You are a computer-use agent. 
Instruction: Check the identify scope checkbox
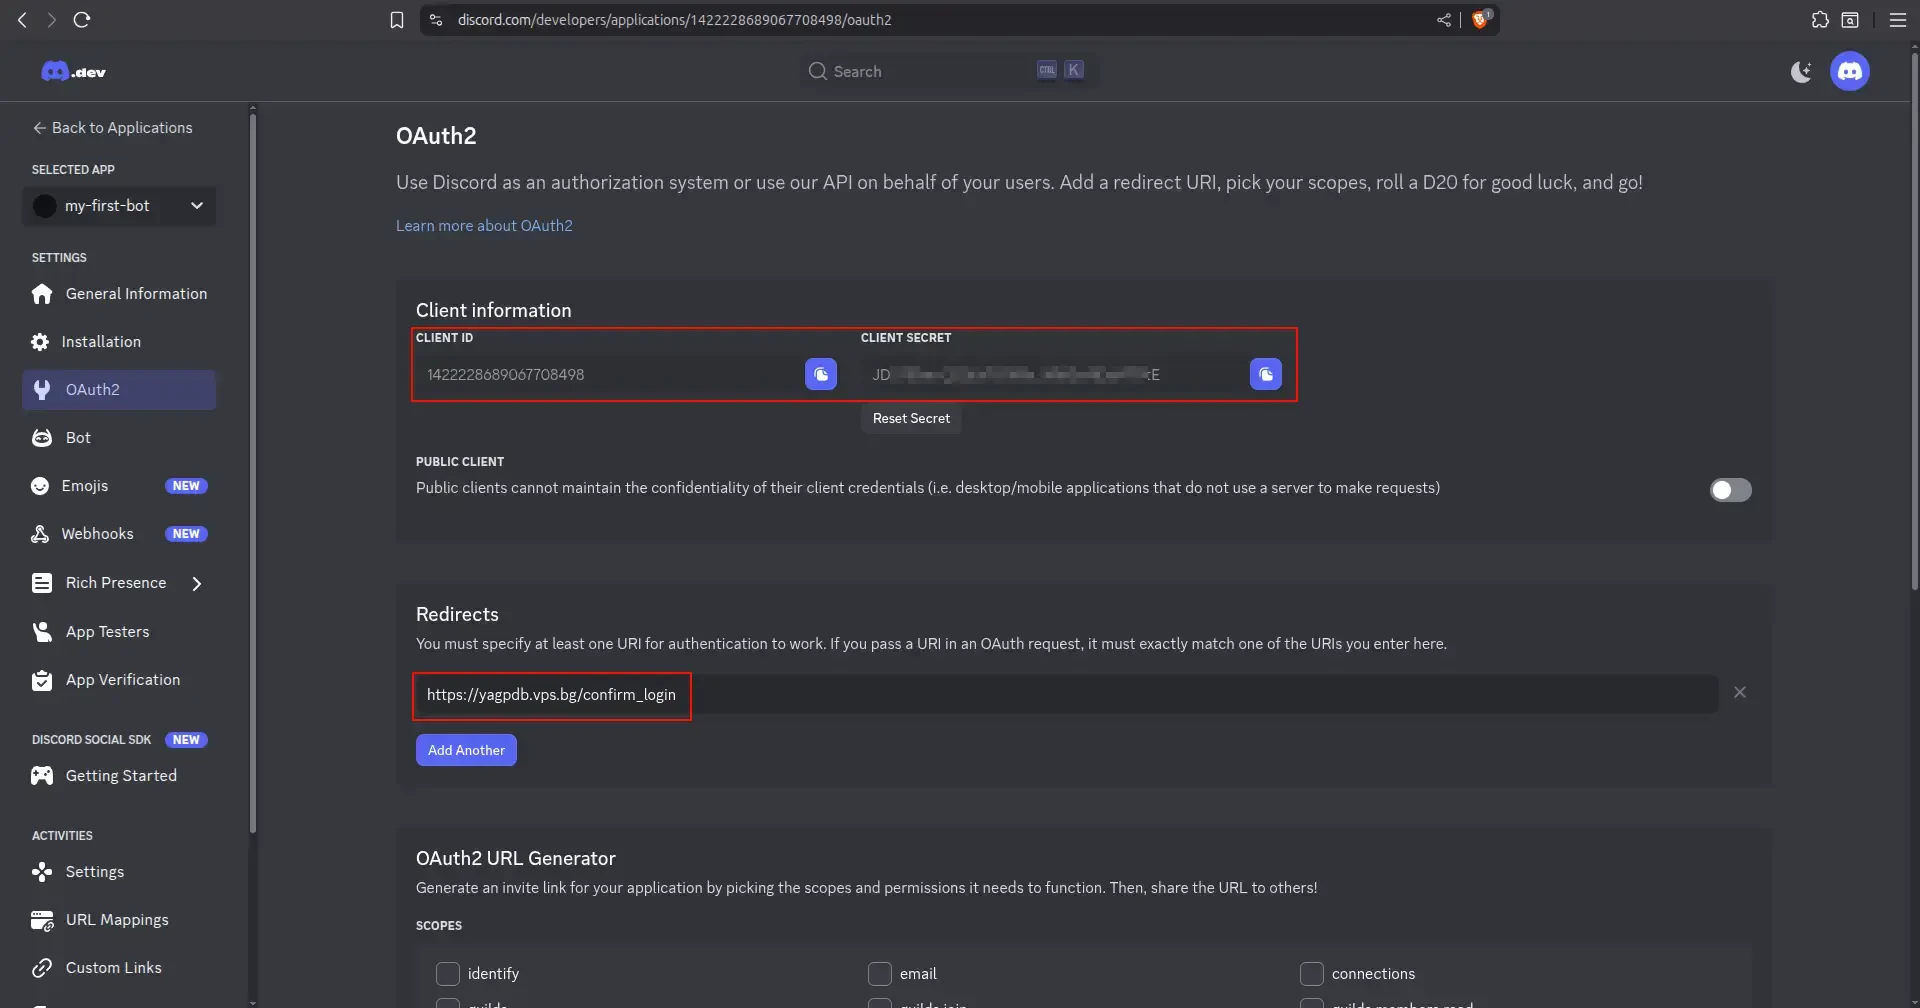coord(448,973)
